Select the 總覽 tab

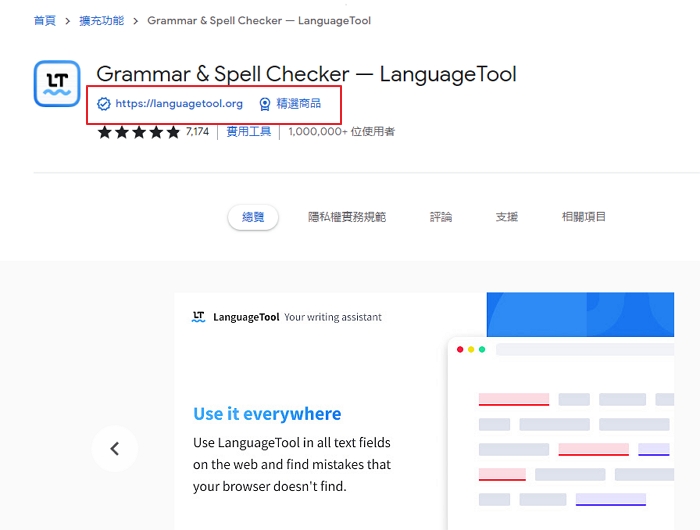(x=253, y=217)
